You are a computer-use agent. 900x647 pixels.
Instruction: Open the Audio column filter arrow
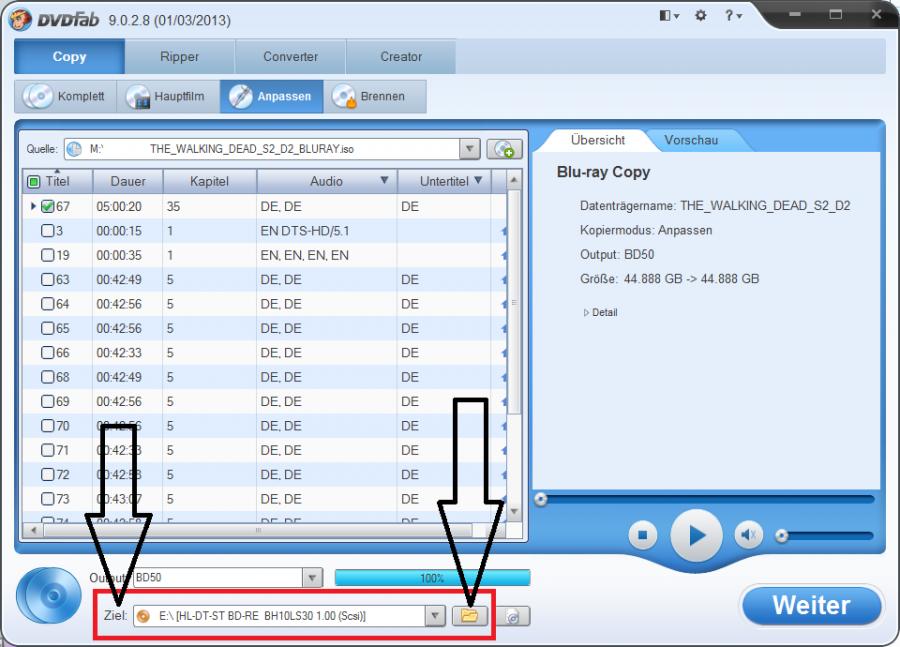point(385,180)
